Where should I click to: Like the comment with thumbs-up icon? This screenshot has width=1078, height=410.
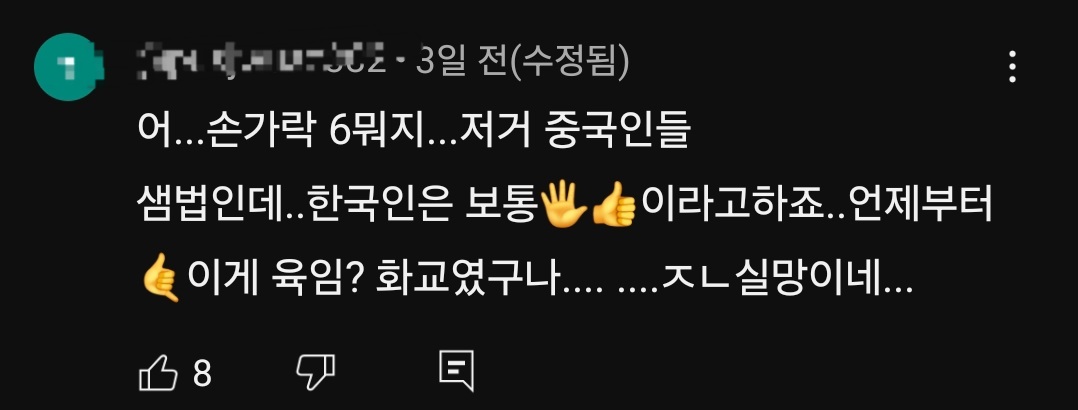(158, 374)
